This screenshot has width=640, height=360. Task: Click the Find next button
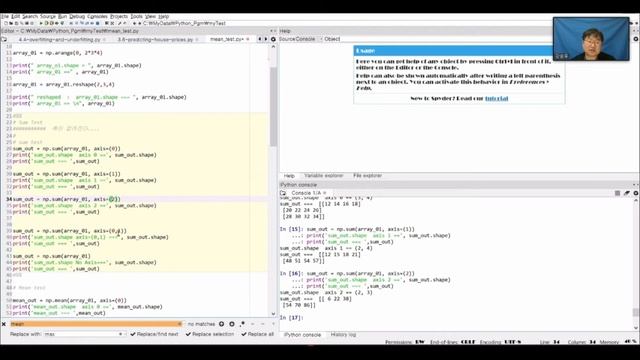pos(231,324)
